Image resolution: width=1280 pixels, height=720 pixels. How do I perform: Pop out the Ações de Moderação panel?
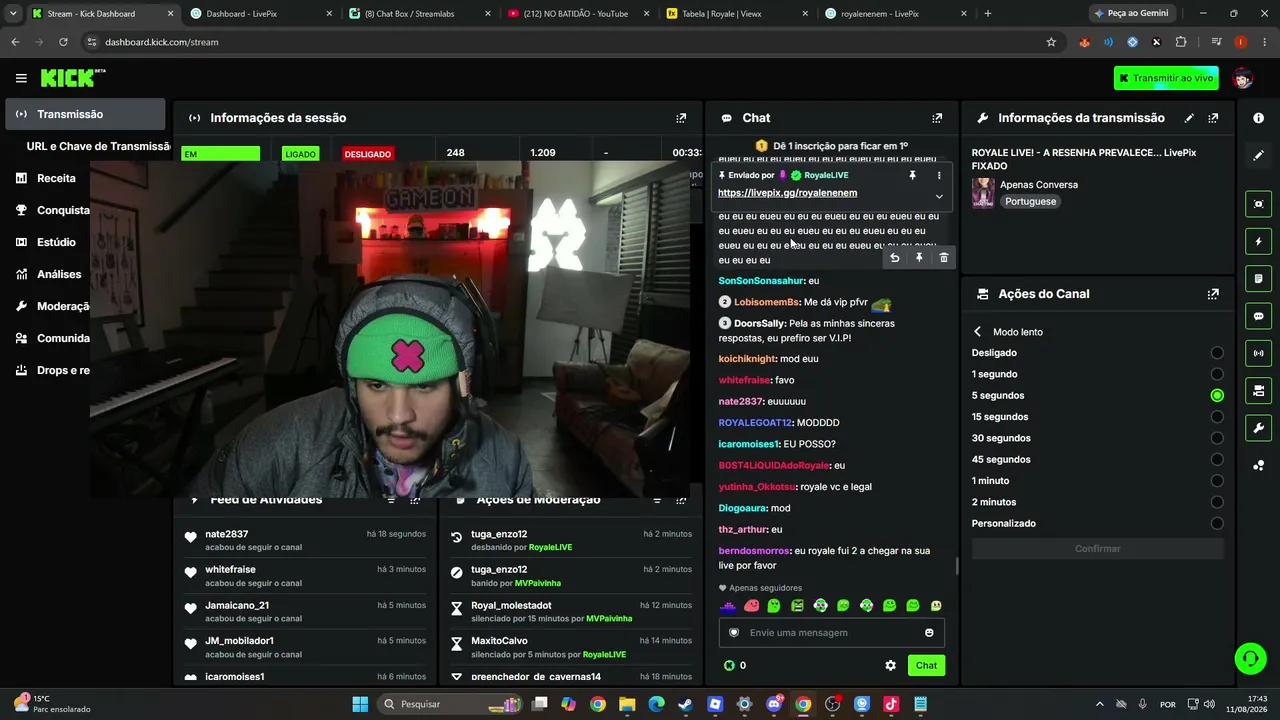pyautogui.click(x=681, y=500)
